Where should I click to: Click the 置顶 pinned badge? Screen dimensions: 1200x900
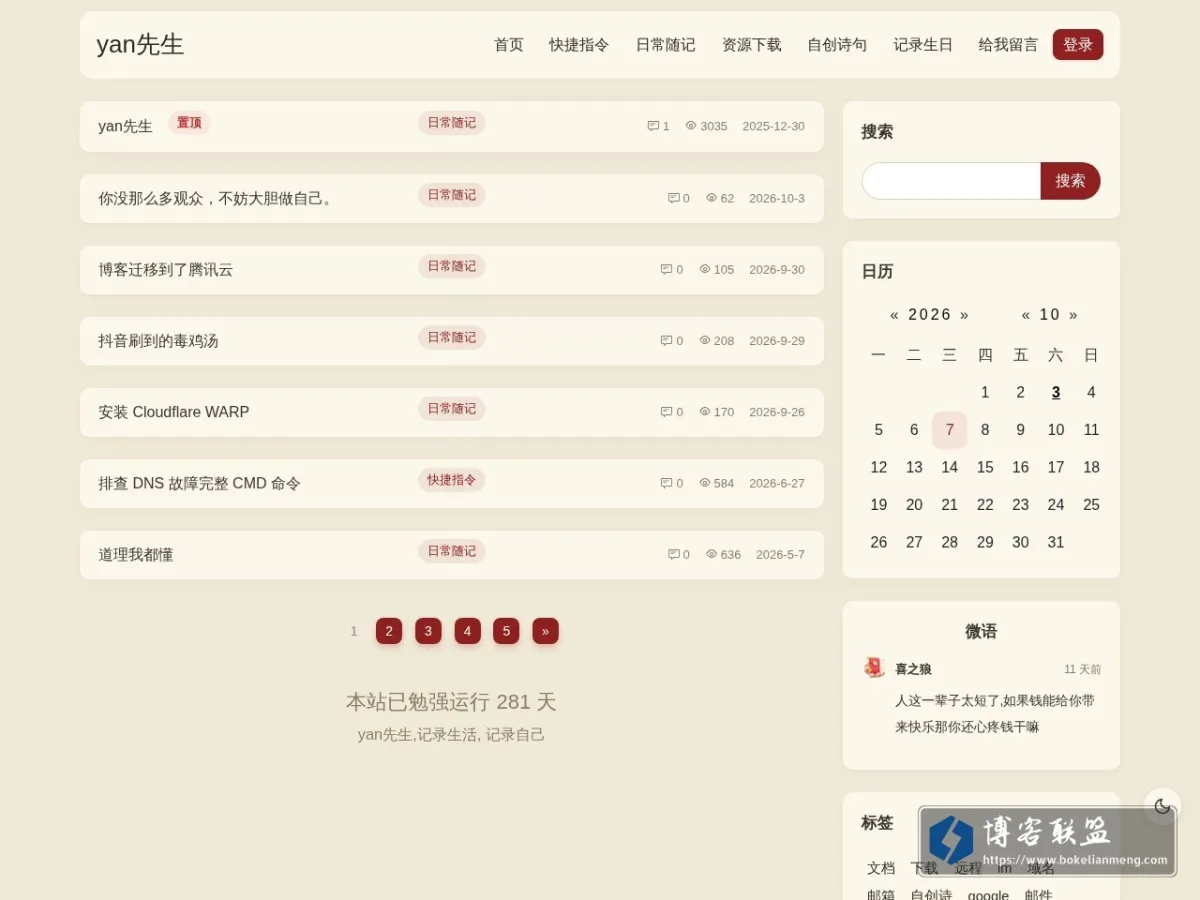(189, 123)
